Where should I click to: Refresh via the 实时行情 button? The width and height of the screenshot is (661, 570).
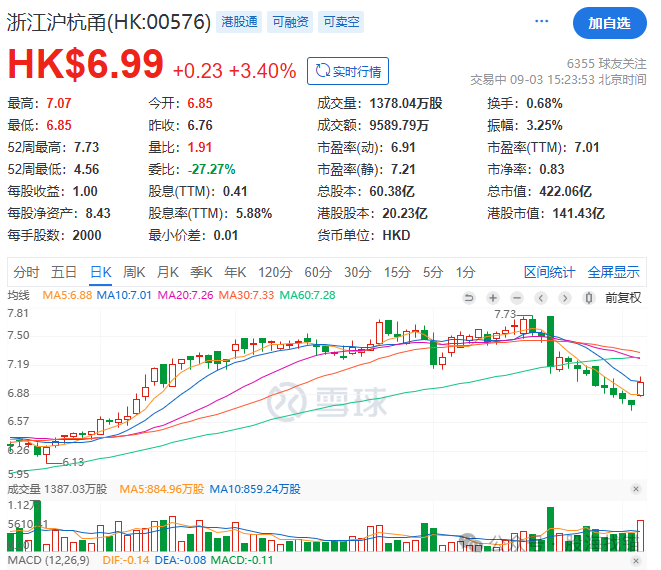pyautogui.click(x=348, y=71)
